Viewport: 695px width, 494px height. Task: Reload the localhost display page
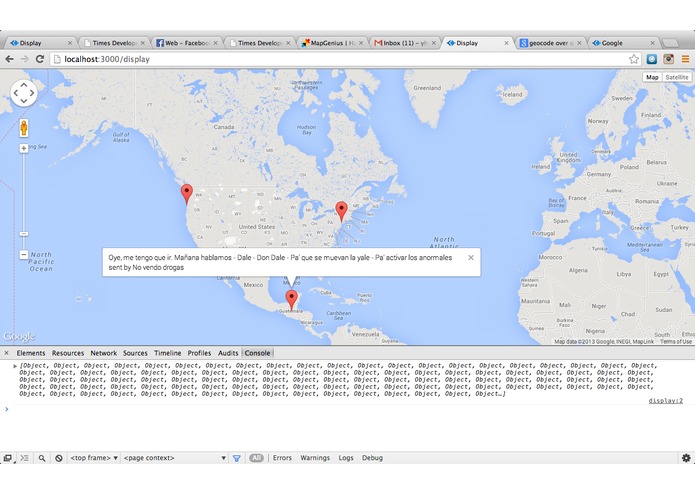tap(39, 59)
